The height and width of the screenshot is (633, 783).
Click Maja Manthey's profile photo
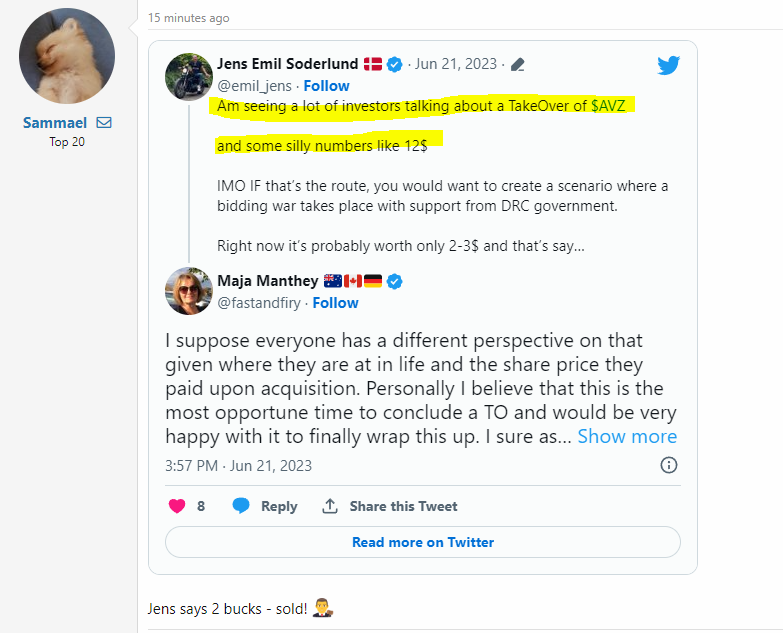[x=188, y=292]
